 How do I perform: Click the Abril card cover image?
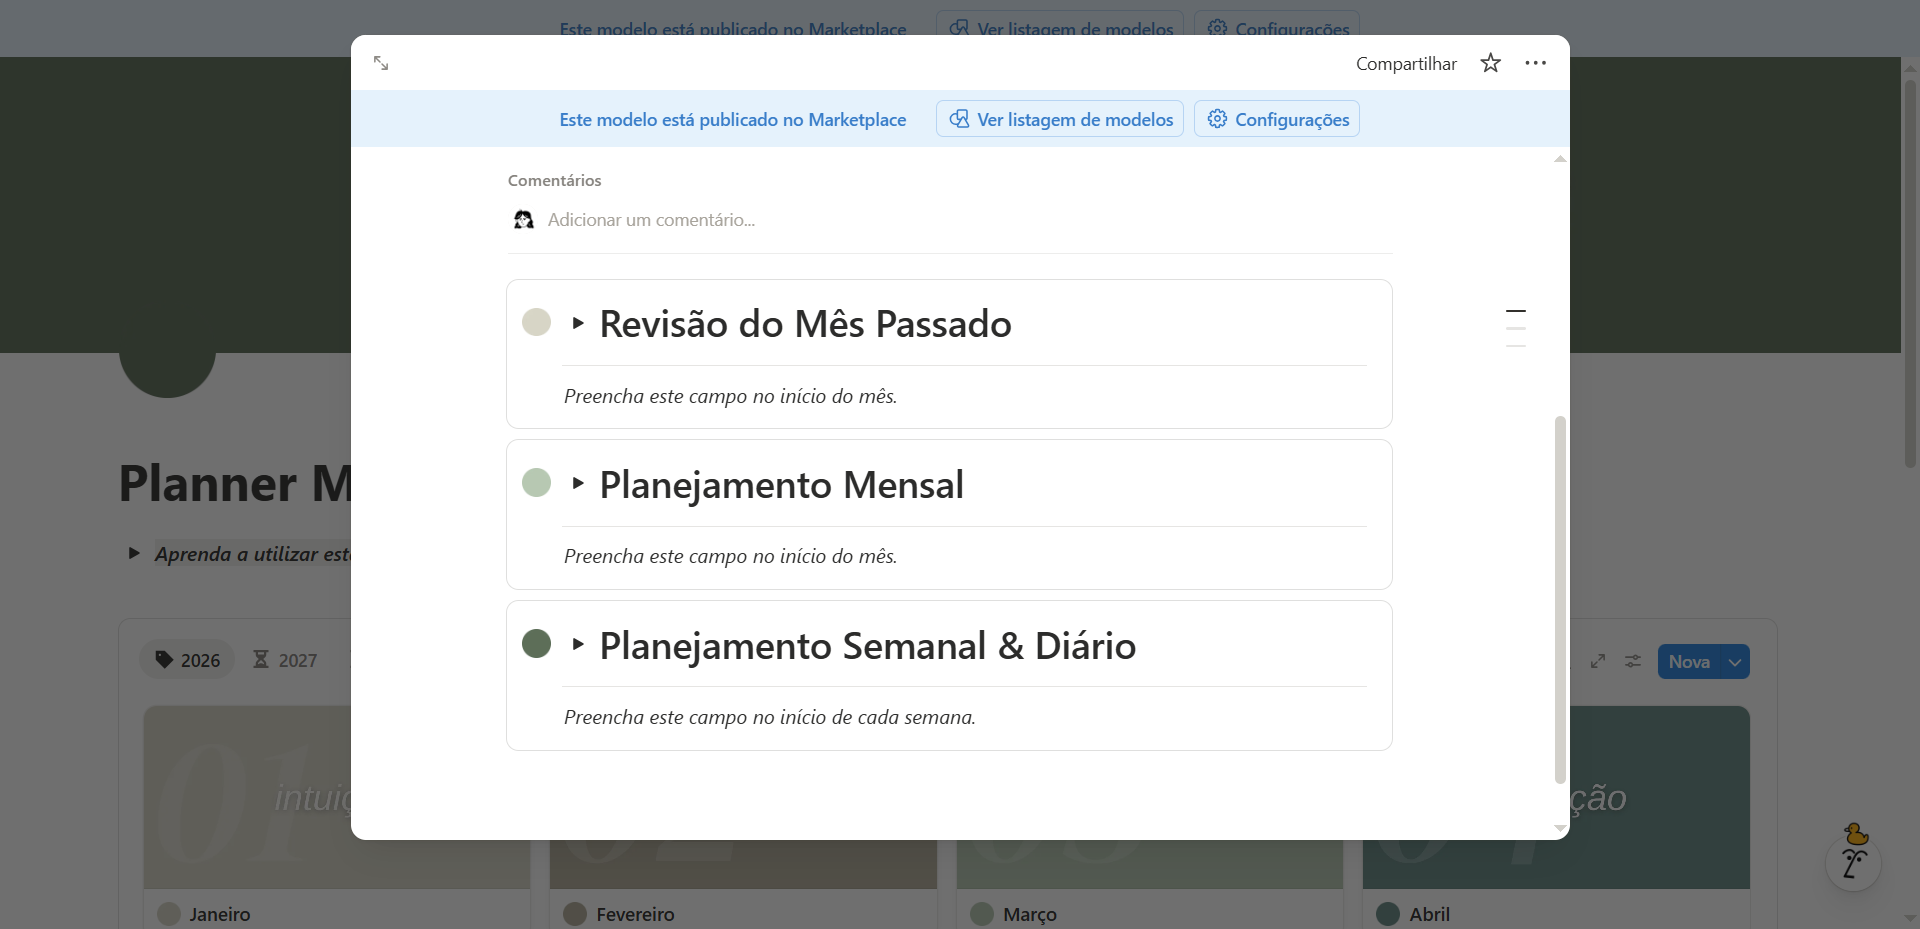pyautogui.click(x=1660, y=797)
